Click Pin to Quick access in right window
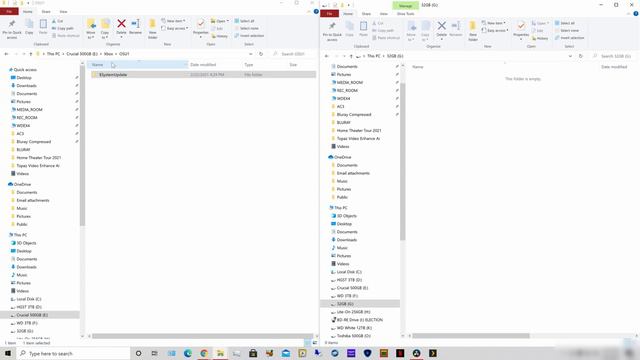640x360 pixels. pos(332,31)
